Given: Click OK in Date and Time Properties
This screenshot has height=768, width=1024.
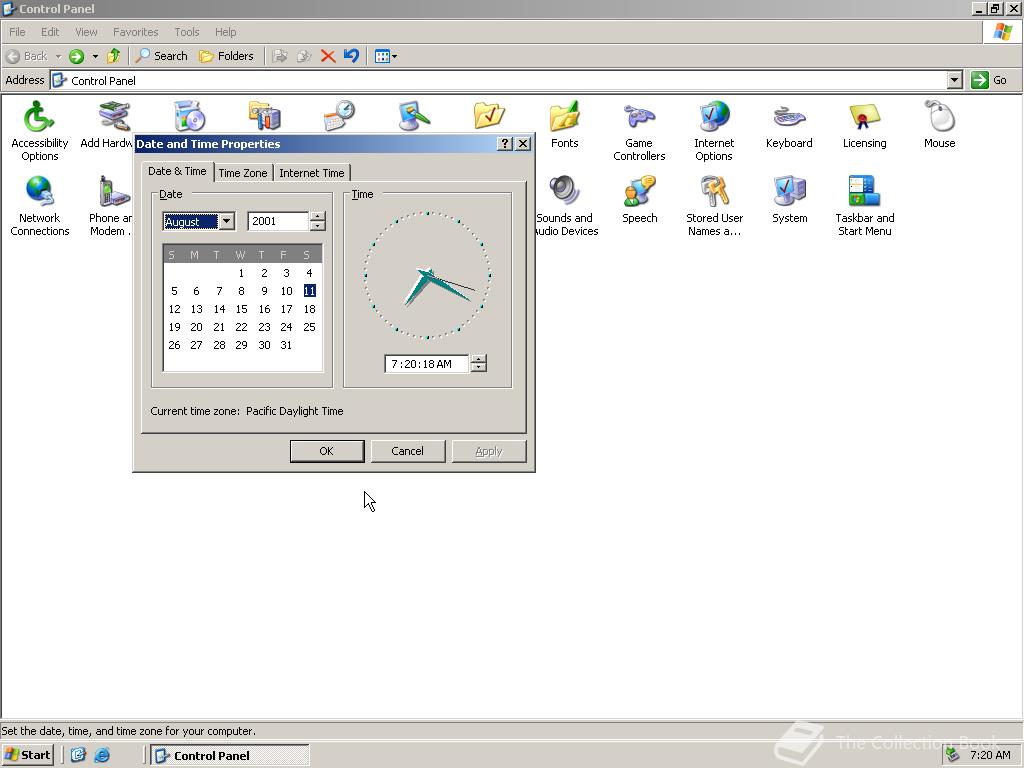Looking at the screenshot, I should [327, 451].
